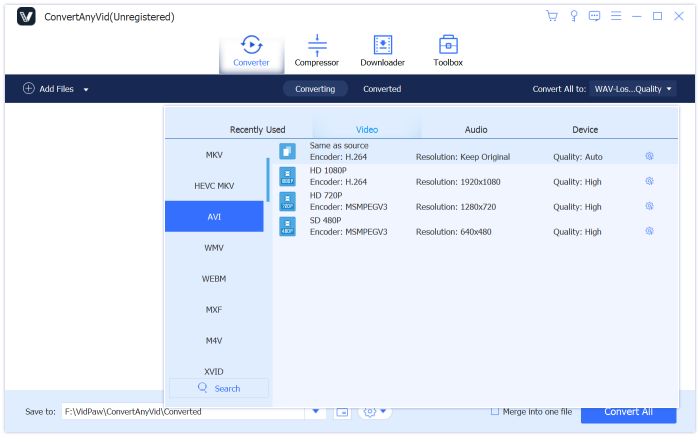The height and width of the screenshot is (437, 700).
Task: Click Resolution: 640x480 text
Action: pyautogui.click(x=454, y=232)
